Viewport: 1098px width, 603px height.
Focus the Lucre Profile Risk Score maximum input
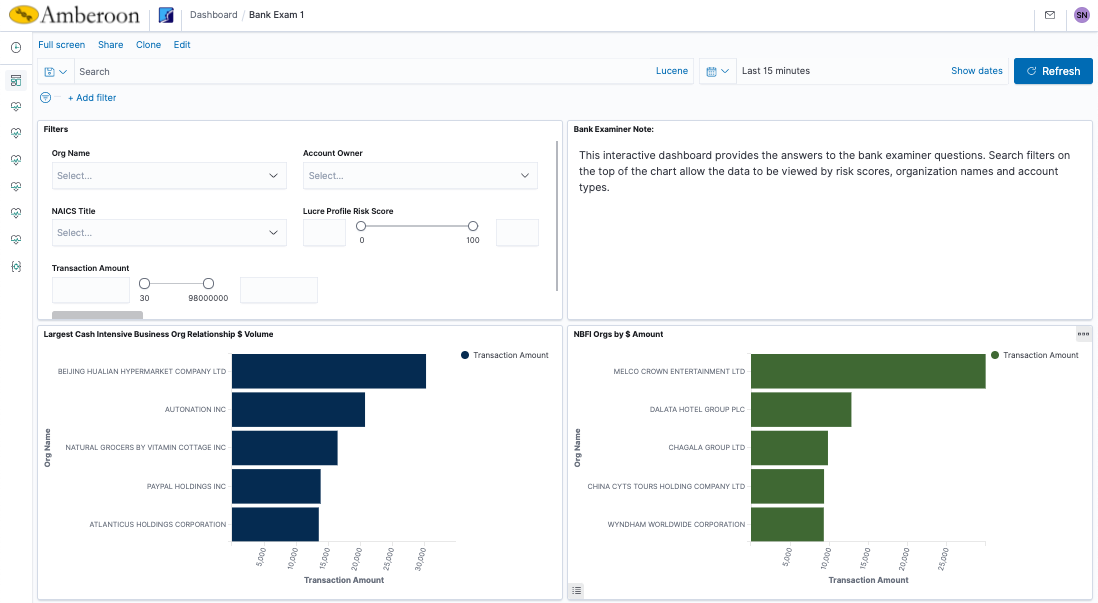(517, 233)
